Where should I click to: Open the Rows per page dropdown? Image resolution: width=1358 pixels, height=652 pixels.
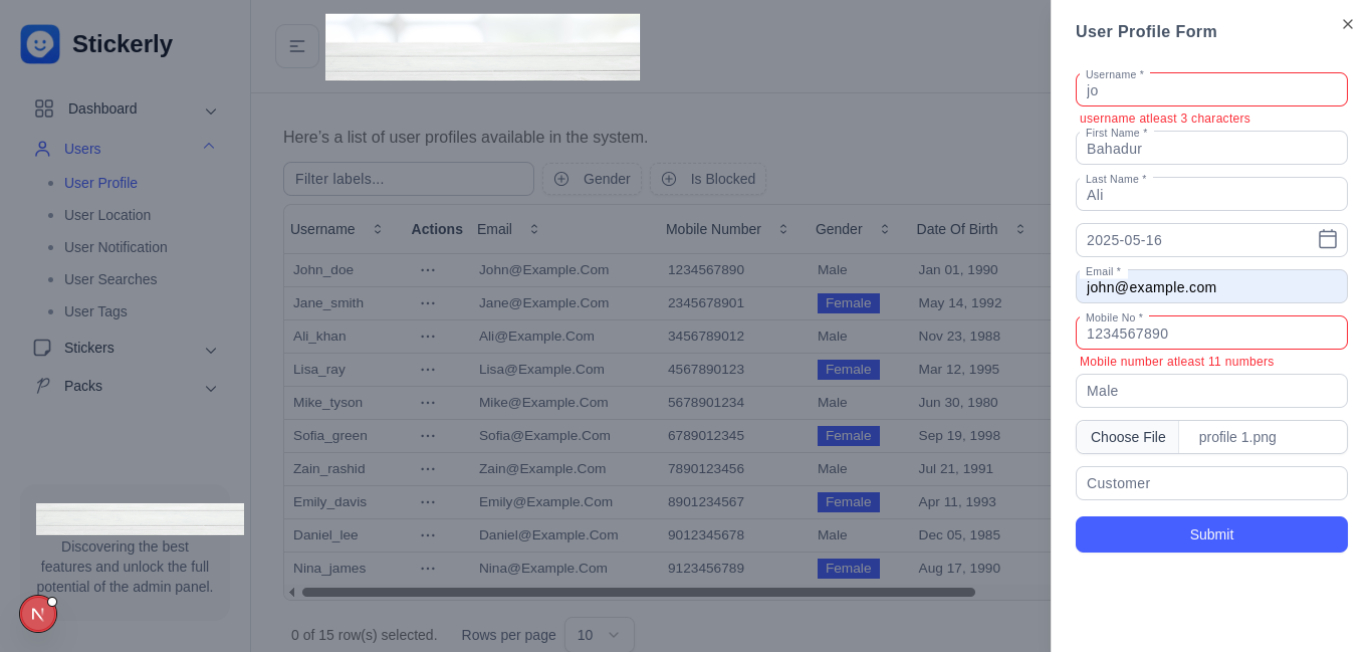pos(599,634)
